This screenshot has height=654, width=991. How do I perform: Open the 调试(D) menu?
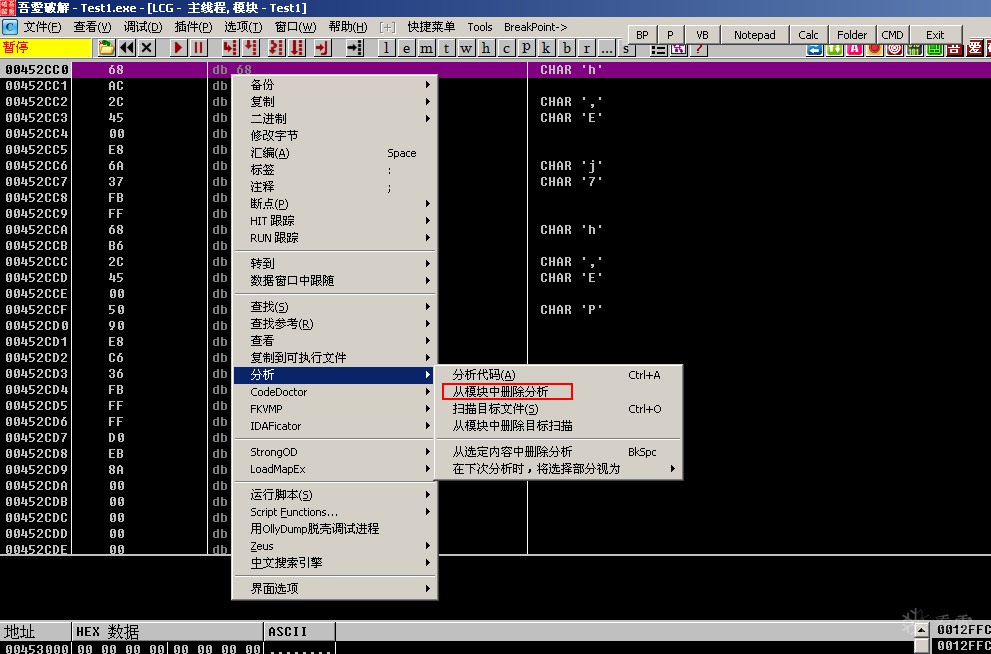pyautogui.click(x=143, y=27)
